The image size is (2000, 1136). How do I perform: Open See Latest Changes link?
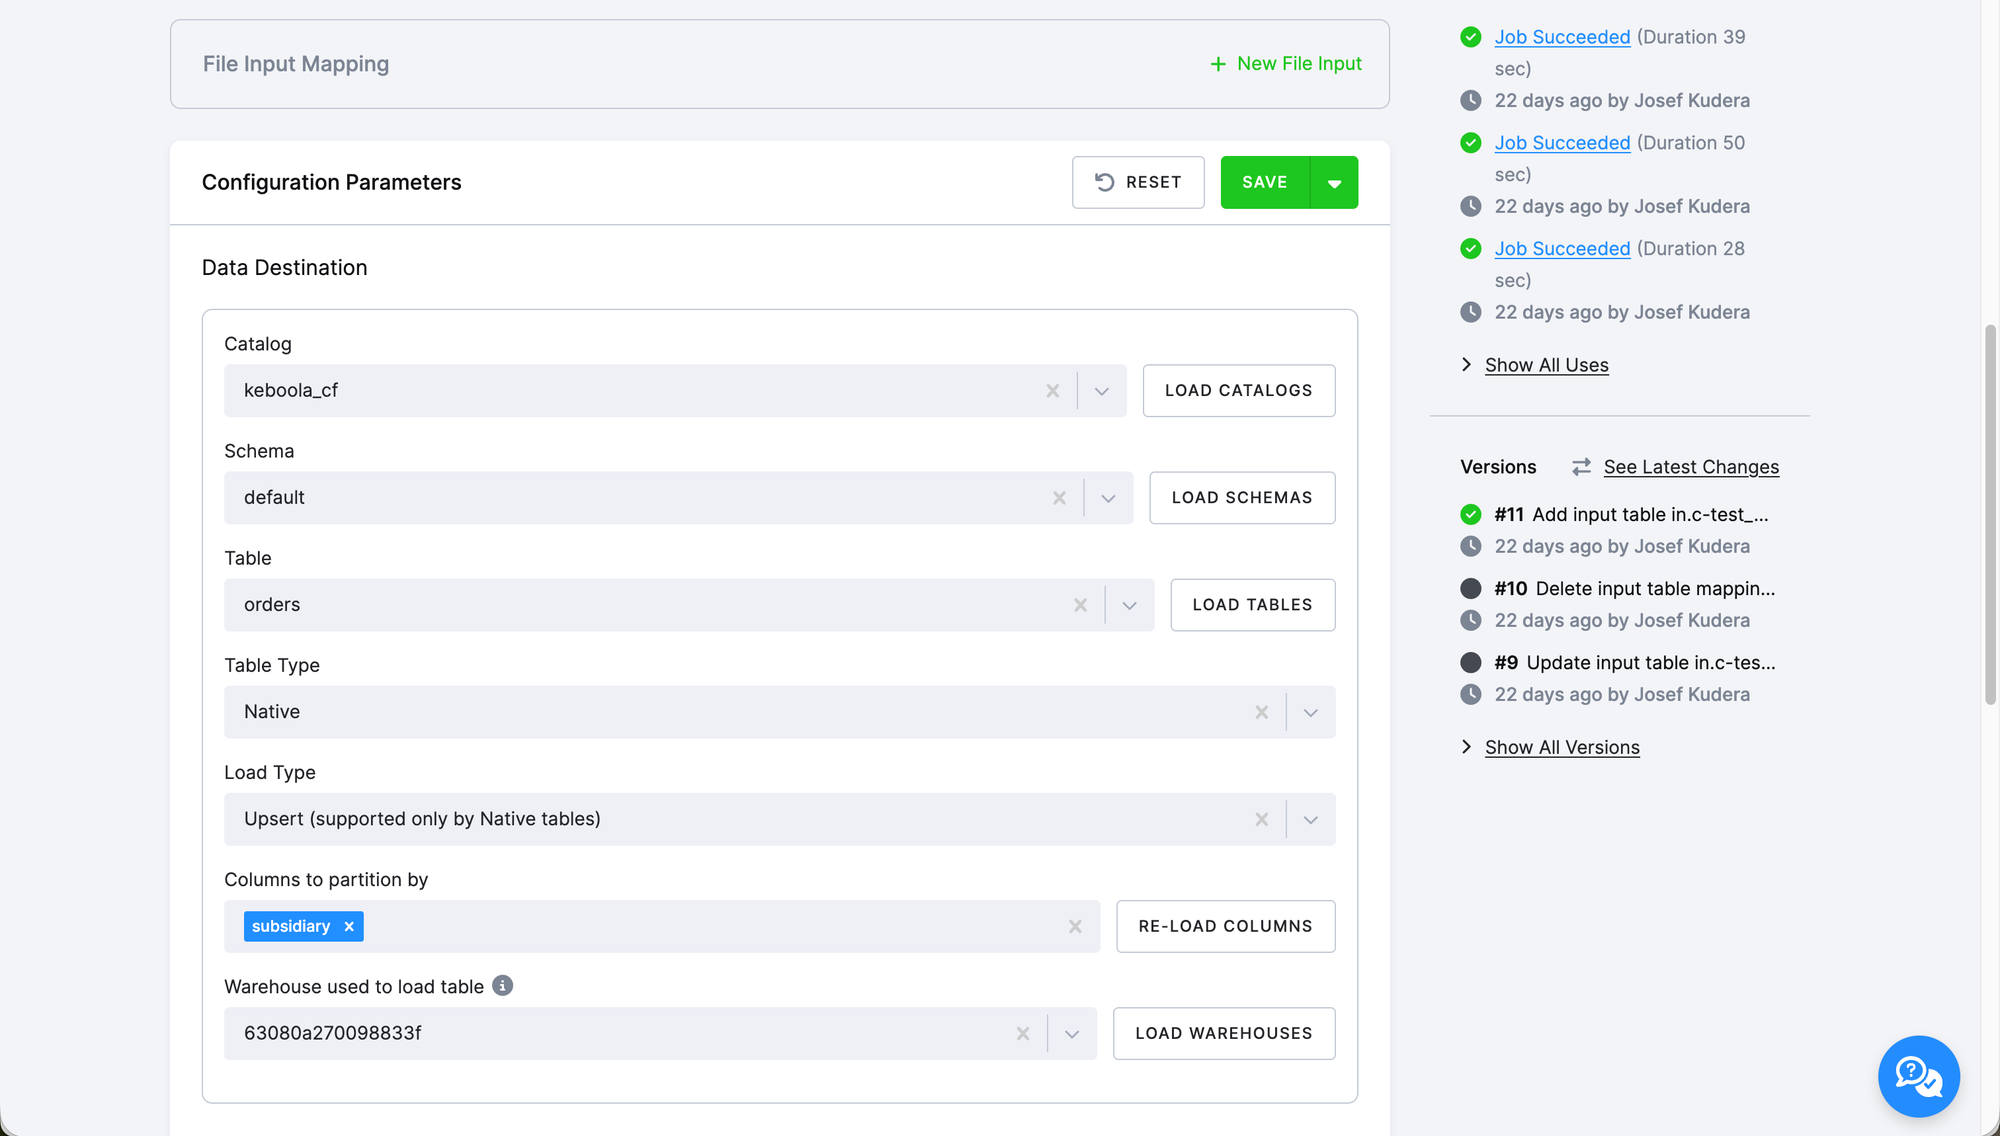(1690, 467)
